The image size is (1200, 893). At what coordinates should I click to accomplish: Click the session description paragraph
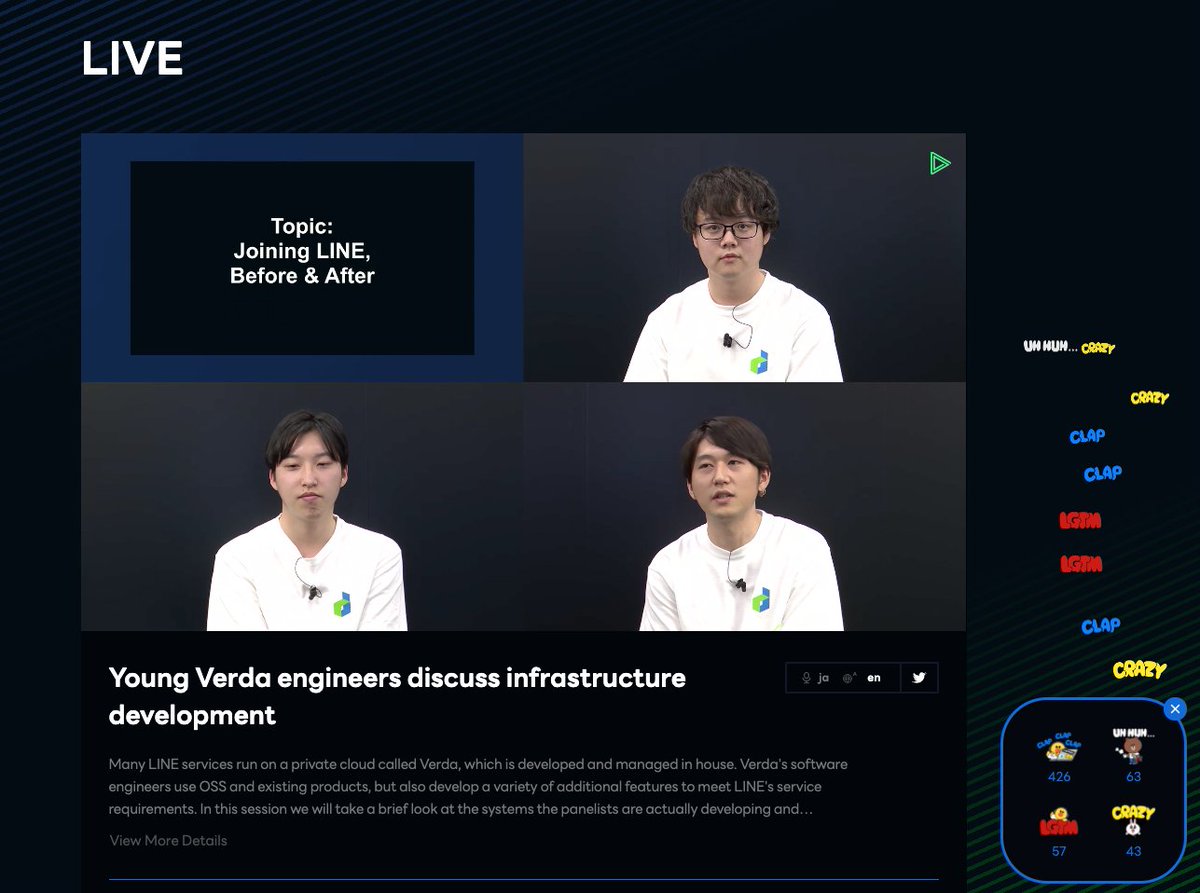point(478,787)
